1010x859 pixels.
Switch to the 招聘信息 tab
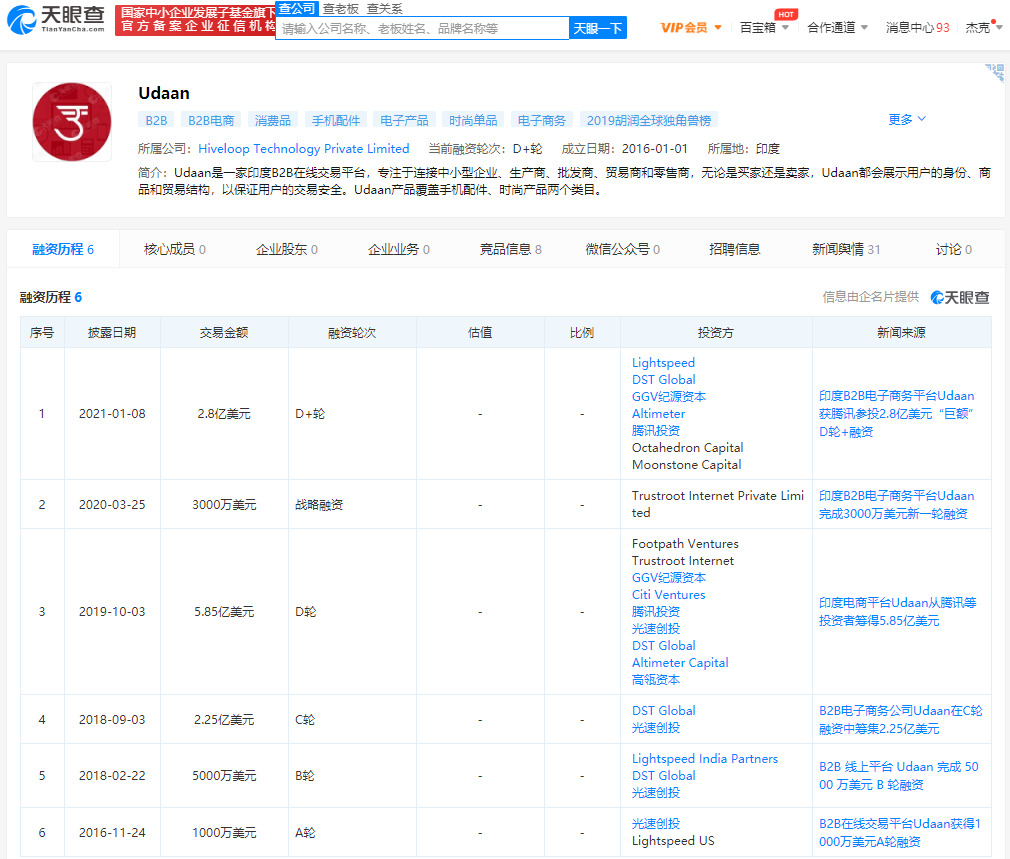734,249
